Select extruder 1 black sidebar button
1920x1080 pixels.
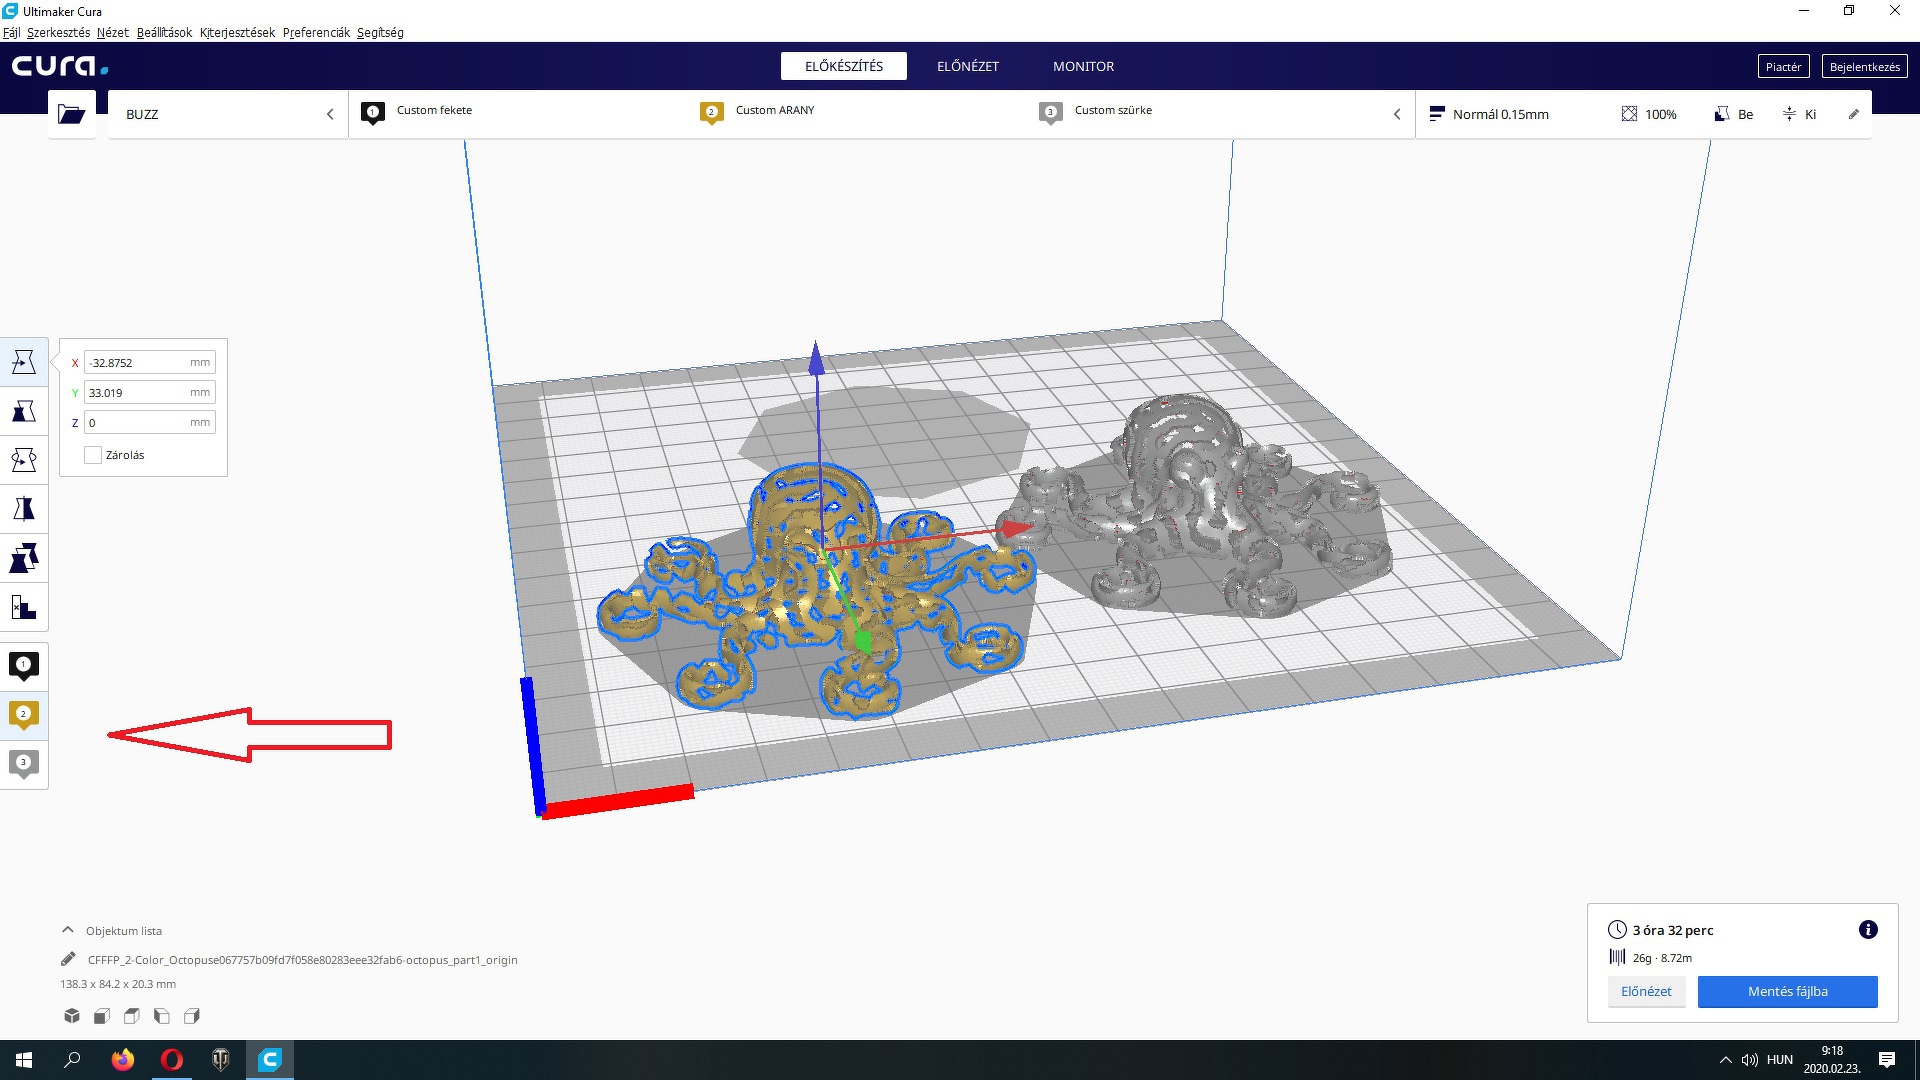pos(24,666)
